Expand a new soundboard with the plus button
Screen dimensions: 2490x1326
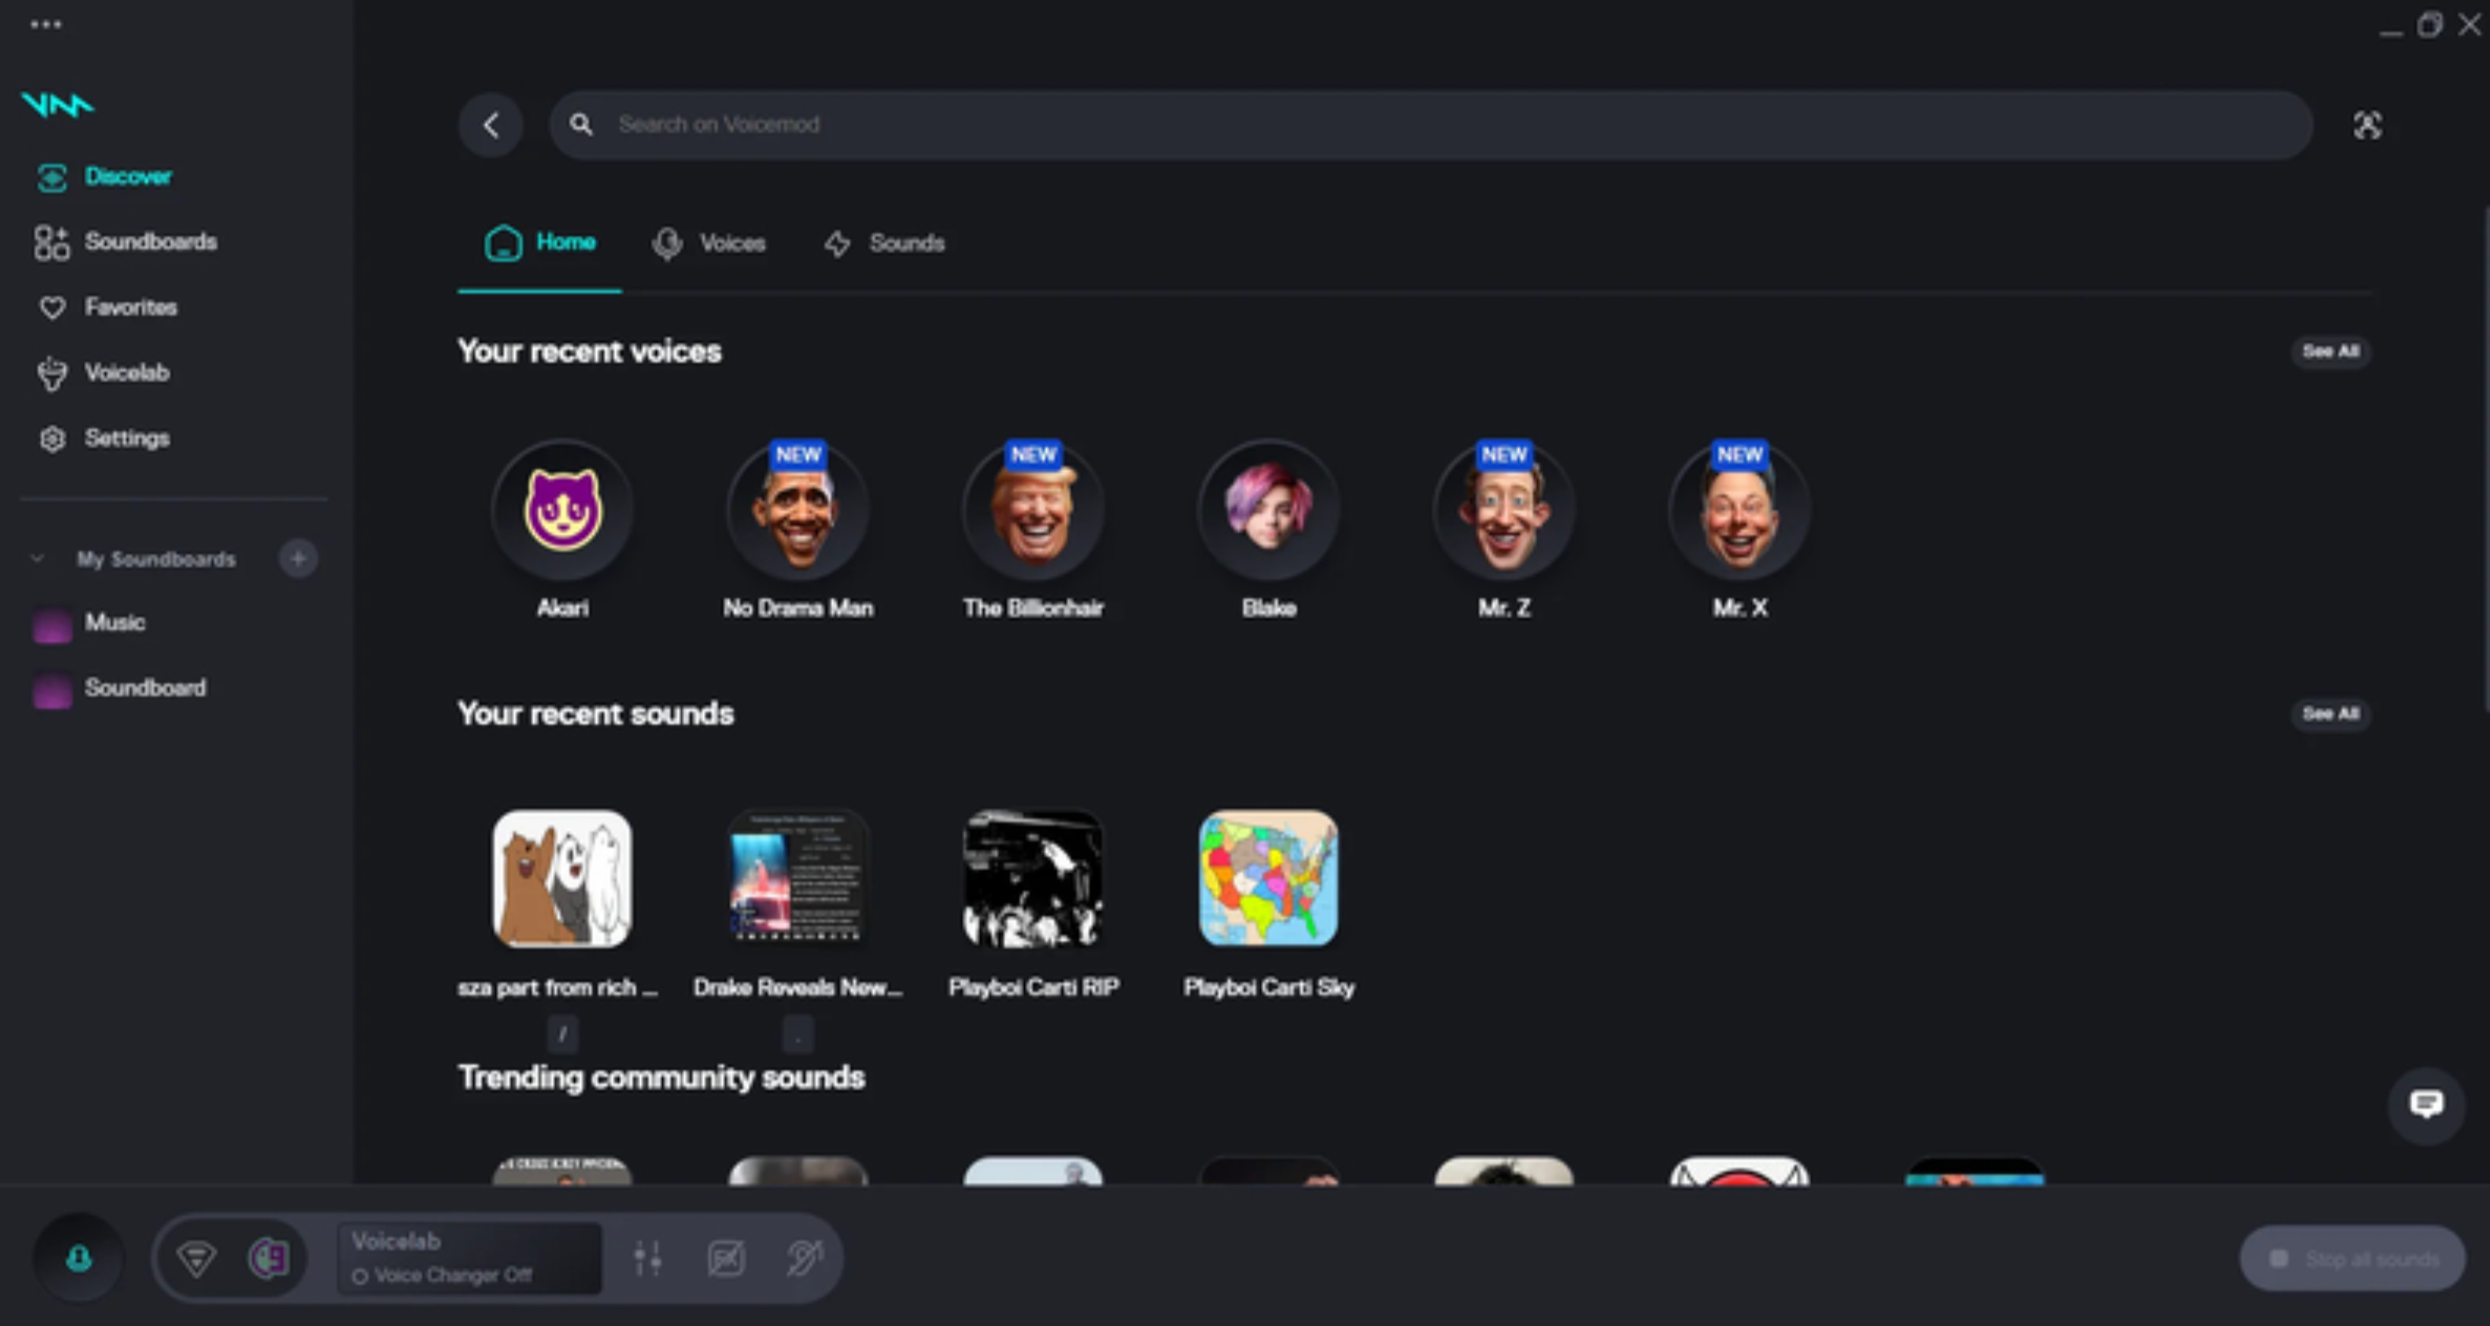pos(298,558)
